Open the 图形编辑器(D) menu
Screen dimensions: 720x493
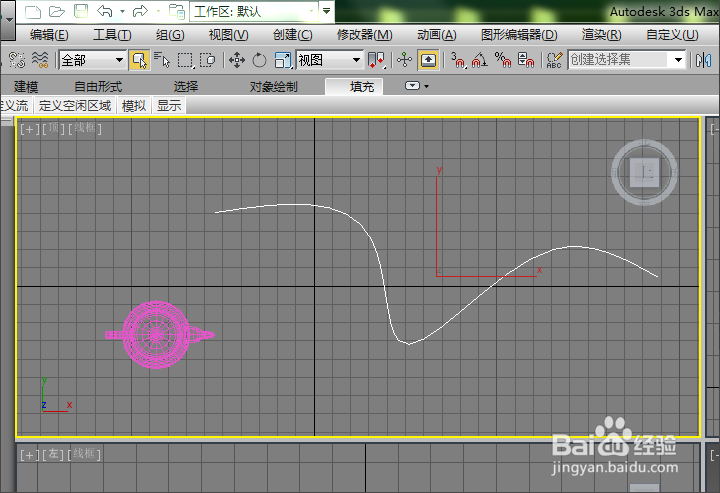pyautogui.click(x=519, y=35)
